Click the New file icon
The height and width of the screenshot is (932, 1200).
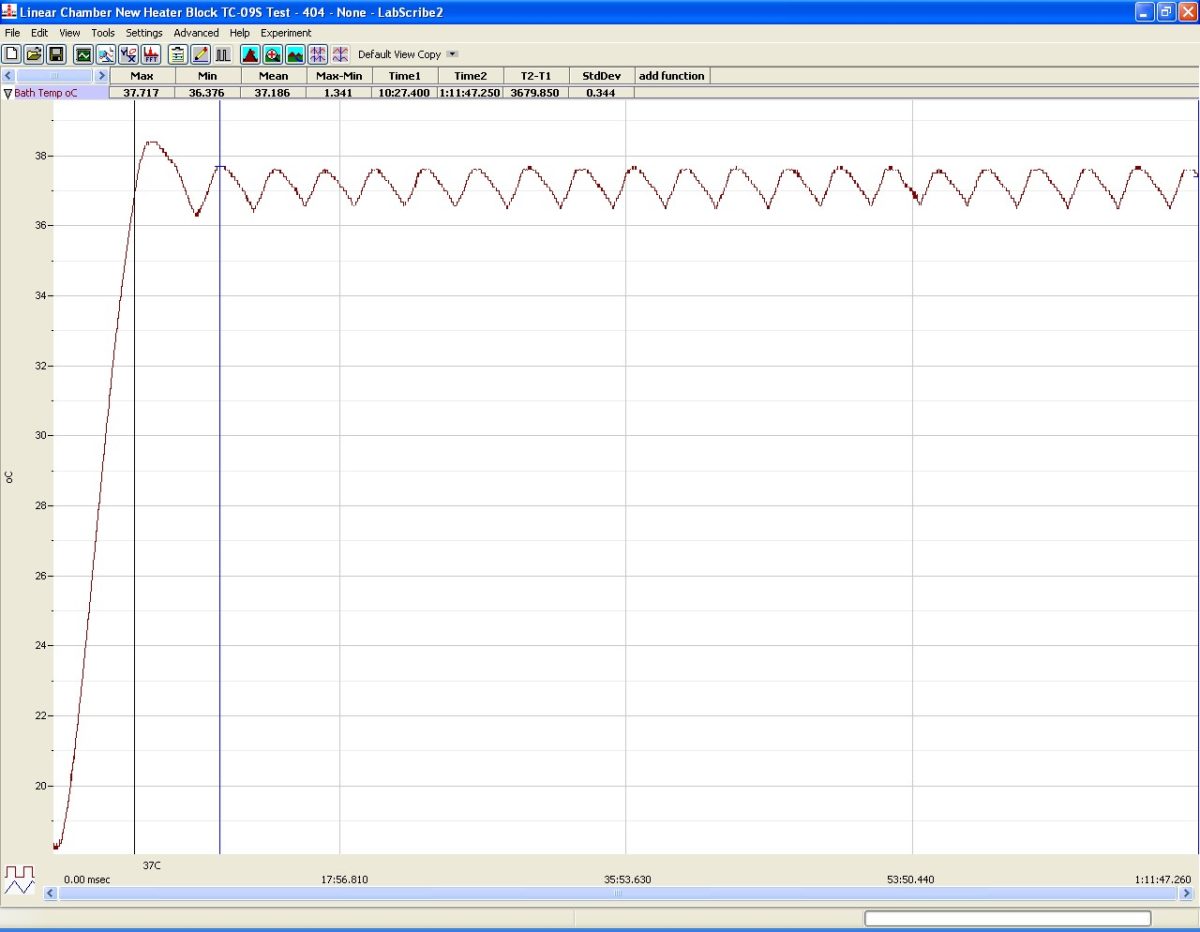pyautogui.click(x=12, y=54)
